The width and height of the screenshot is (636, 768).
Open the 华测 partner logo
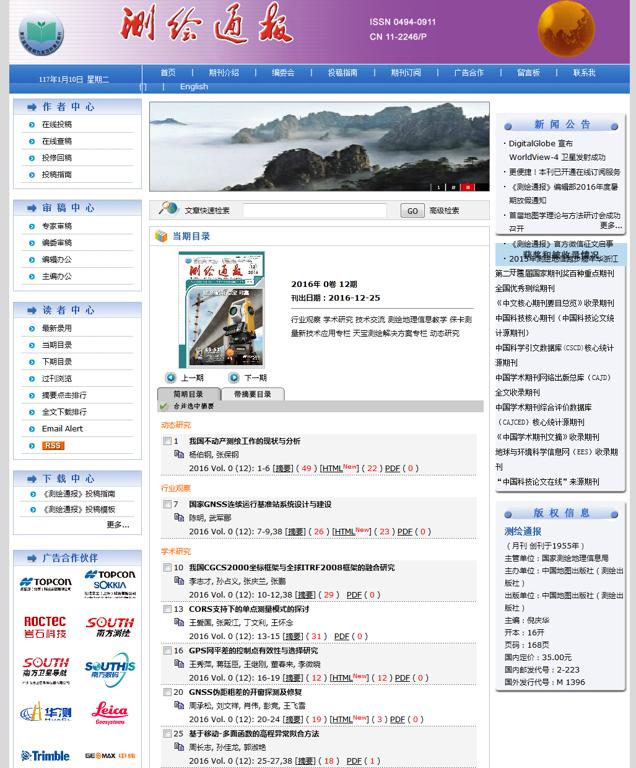(x=46, y=712)
